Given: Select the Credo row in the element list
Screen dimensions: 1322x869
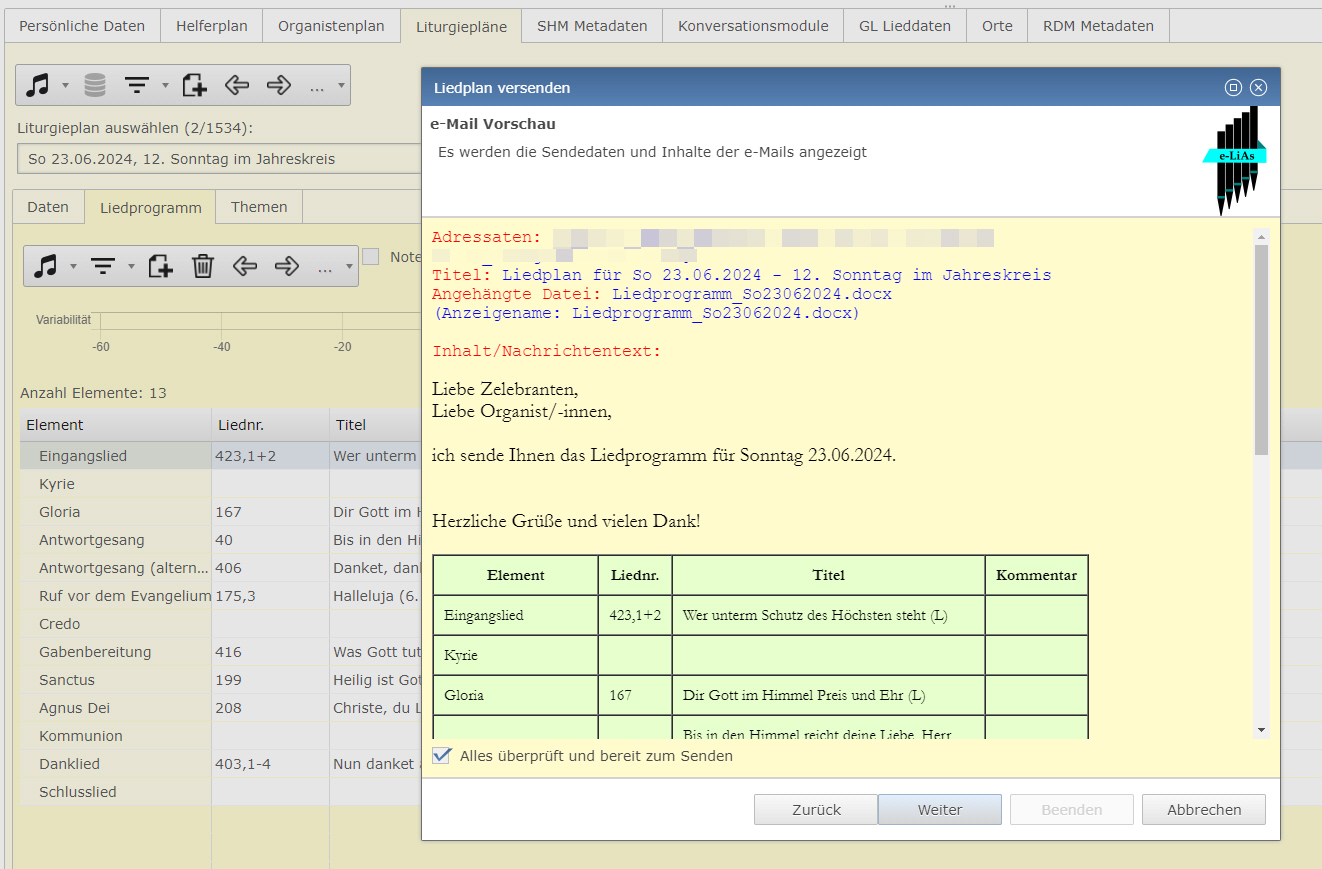Looking at the screenshot, I should [x=220, y=624].
